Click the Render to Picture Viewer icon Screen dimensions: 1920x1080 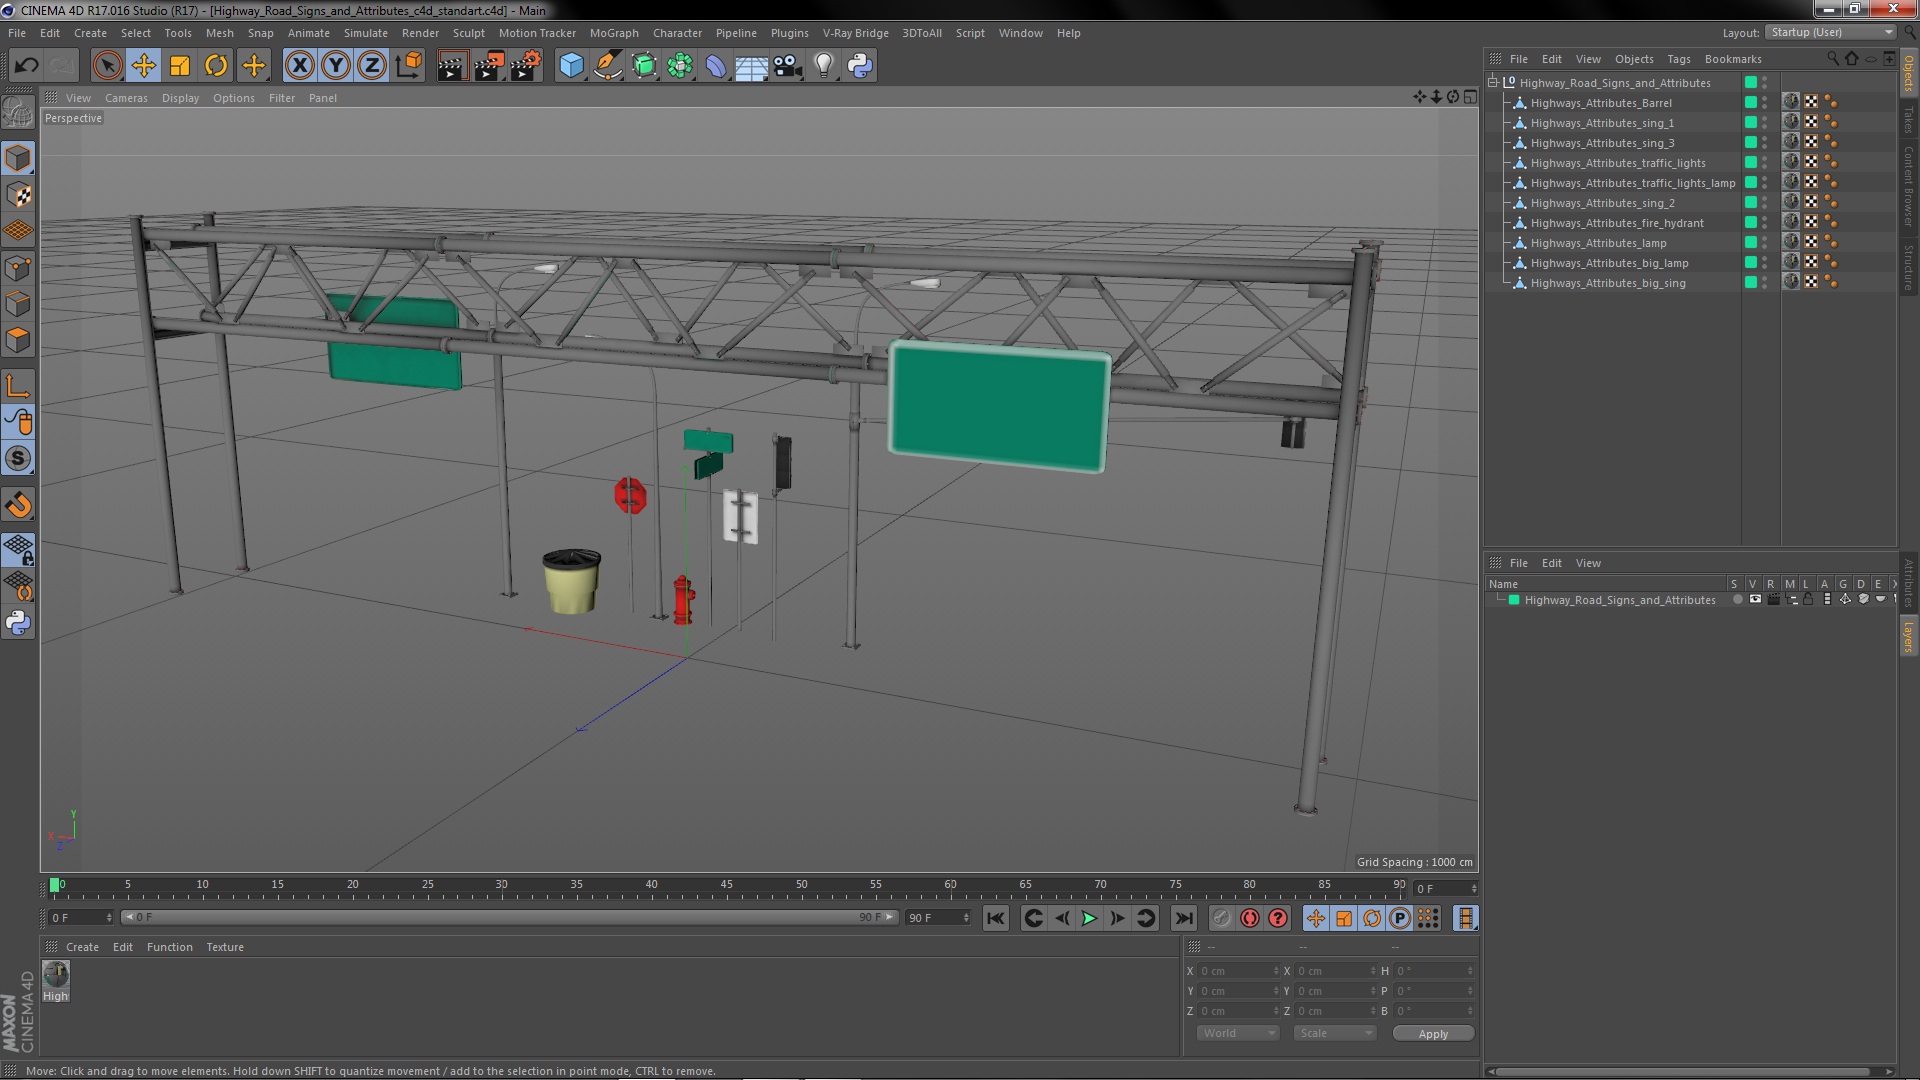[488, 66]
